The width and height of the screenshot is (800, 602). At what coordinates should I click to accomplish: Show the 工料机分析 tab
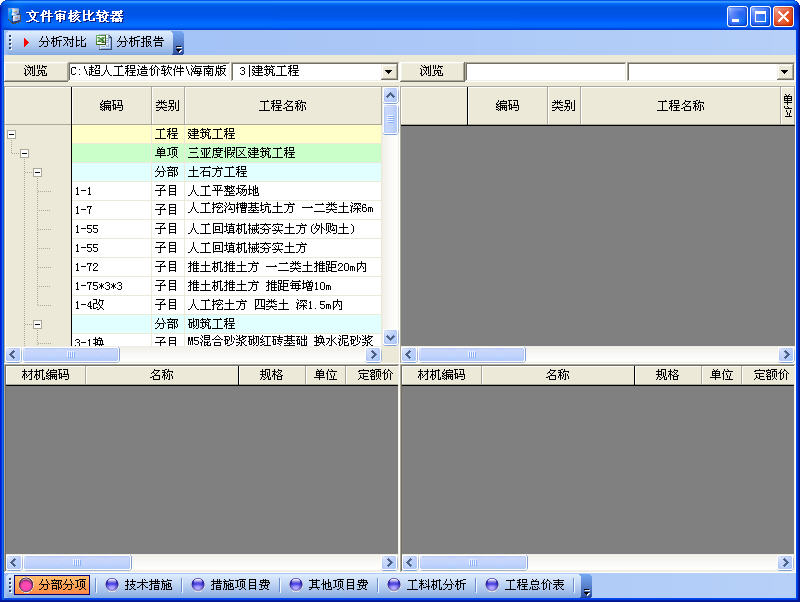click(427, 584)
